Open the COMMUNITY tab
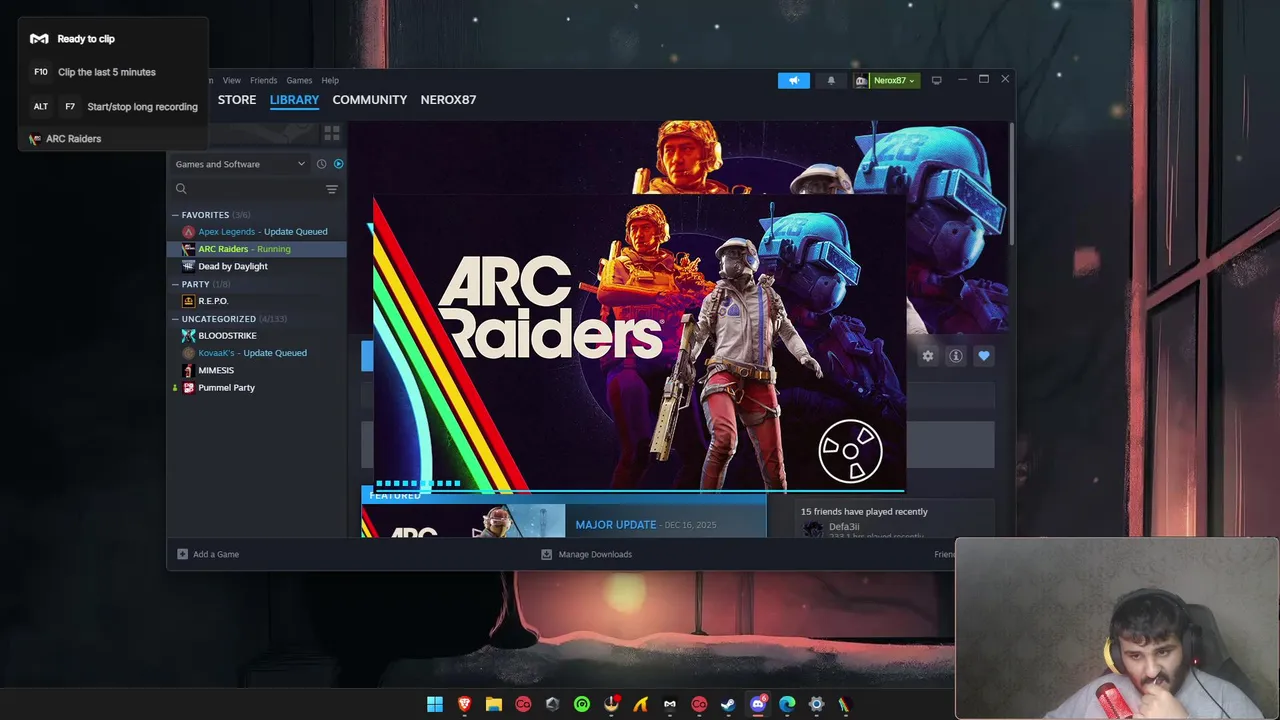Image resolution: width=1280 pixels, height=720 pixels. (x=370, y=100)
